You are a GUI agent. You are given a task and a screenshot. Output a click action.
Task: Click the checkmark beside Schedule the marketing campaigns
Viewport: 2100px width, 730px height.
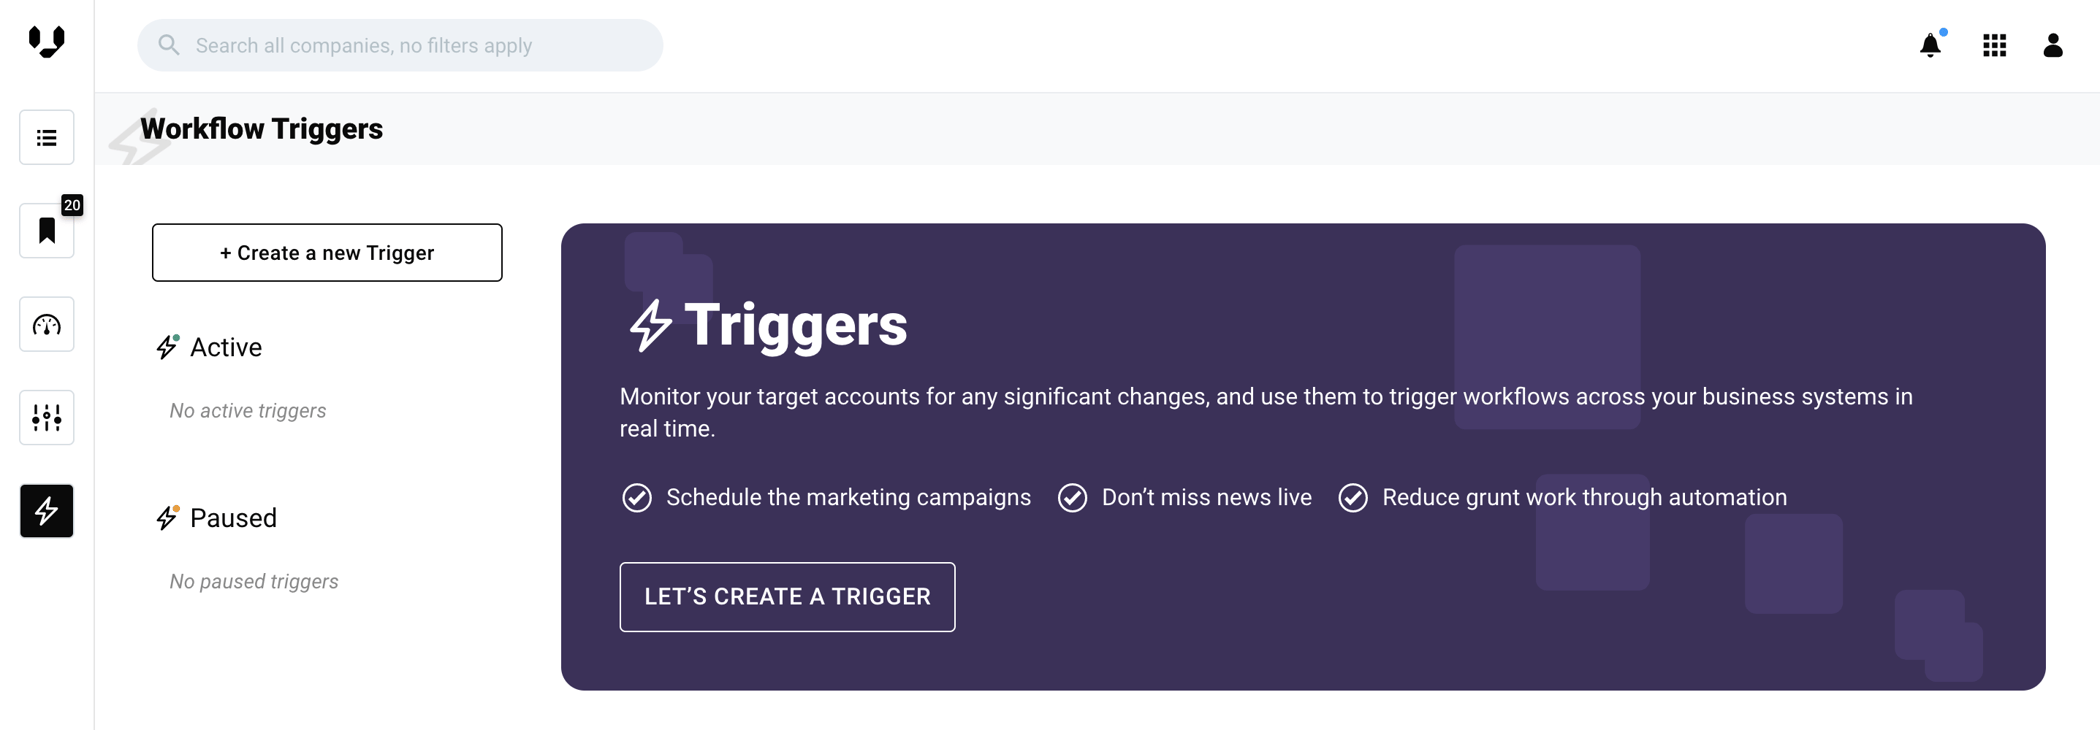point(637,498)
